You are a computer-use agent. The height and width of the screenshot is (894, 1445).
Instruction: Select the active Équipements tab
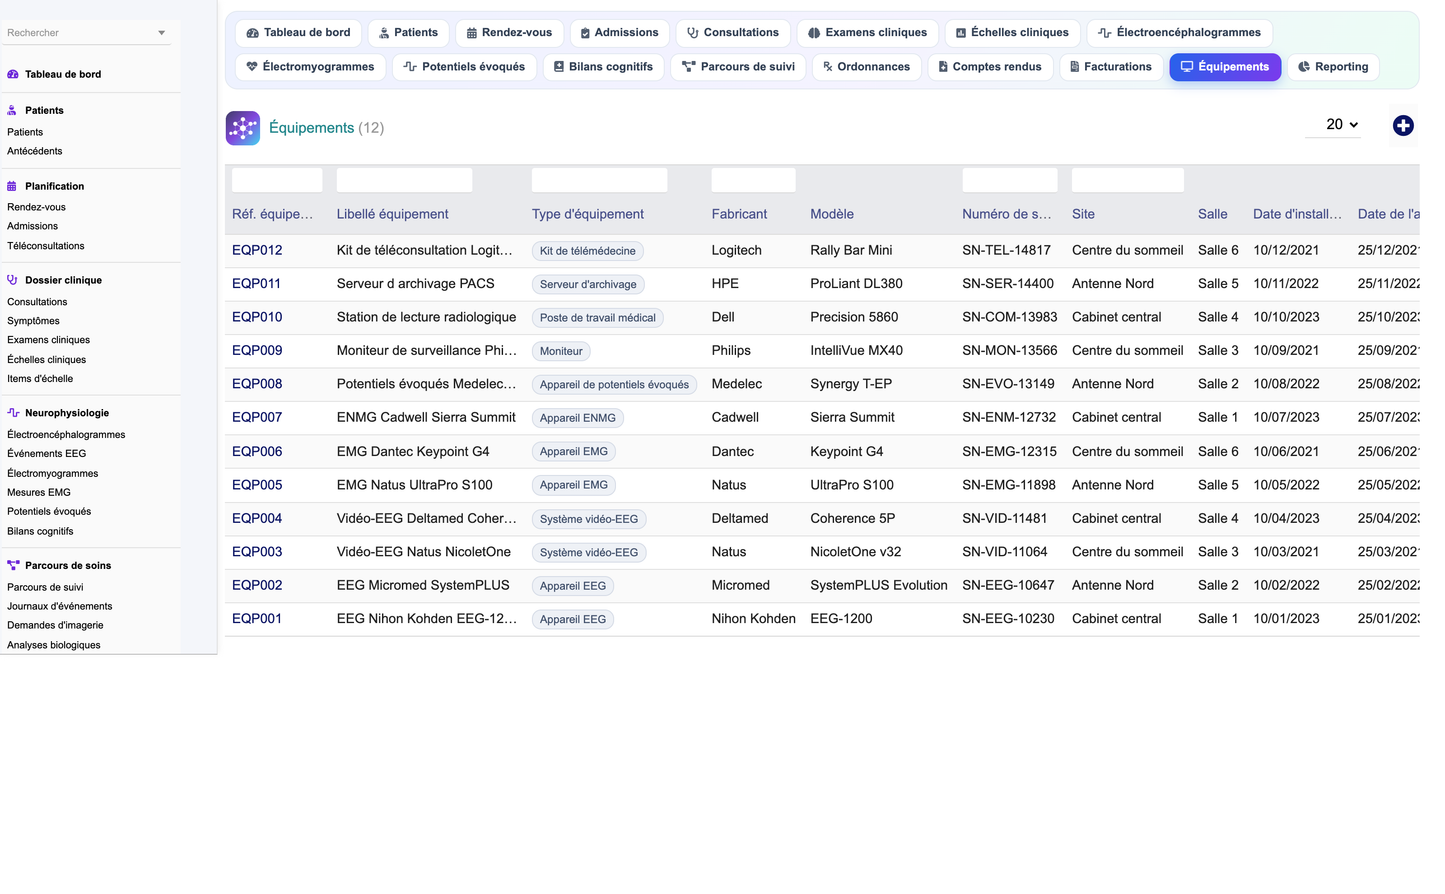1225,67
